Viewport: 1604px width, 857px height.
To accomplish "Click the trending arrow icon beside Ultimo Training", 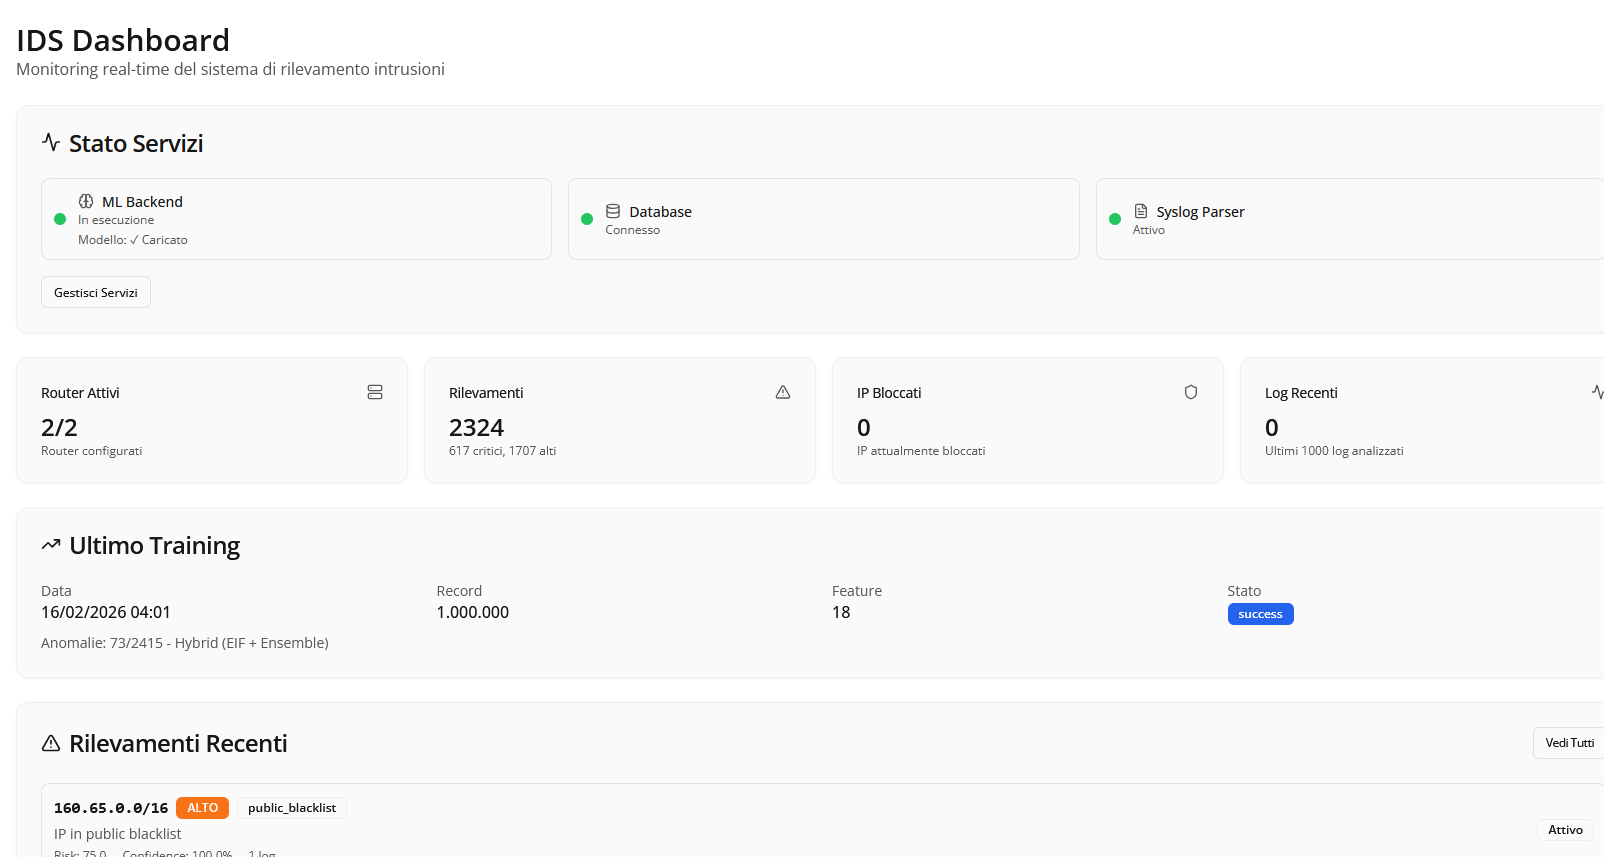I will click(x=51, y=545).
